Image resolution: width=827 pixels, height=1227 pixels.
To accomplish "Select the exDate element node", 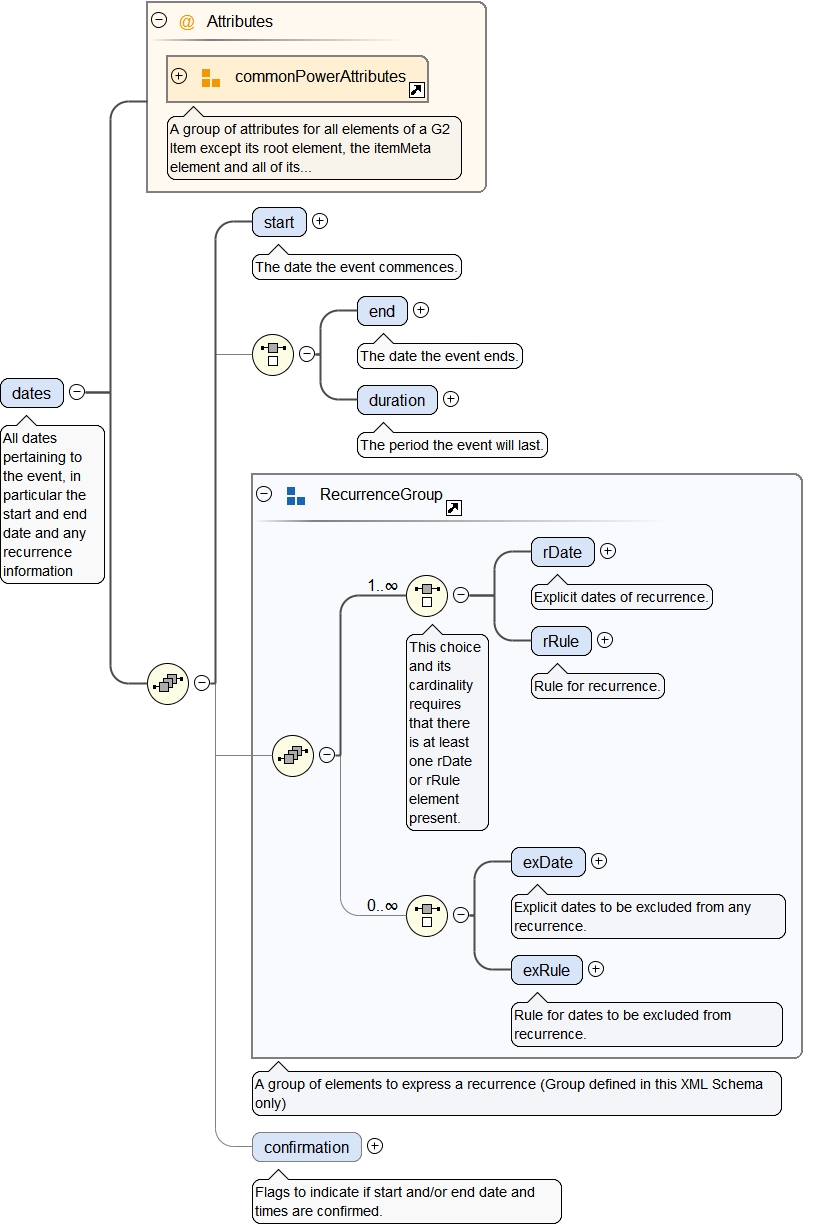I will pyautogui.click(x=548, y=861).
